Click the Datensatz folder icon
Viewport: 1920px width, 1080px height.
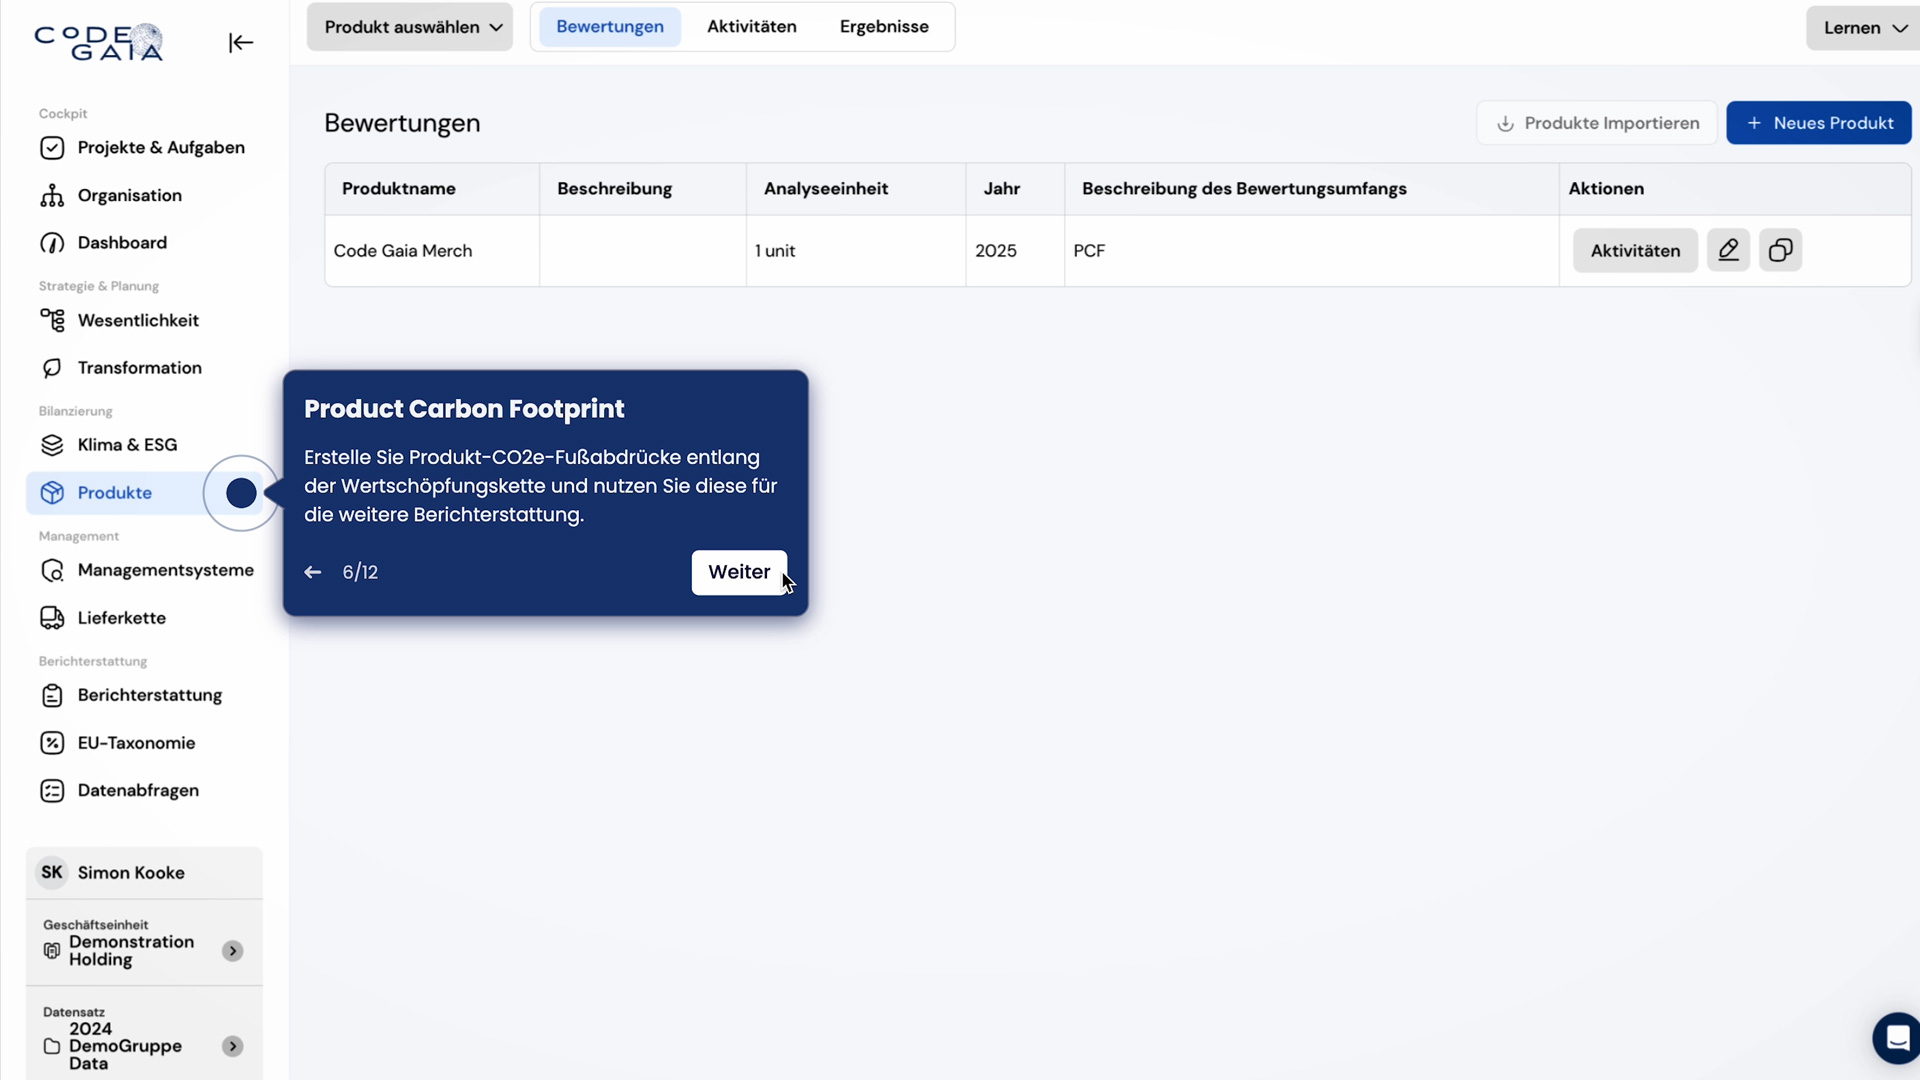(x=52, y=1046)
